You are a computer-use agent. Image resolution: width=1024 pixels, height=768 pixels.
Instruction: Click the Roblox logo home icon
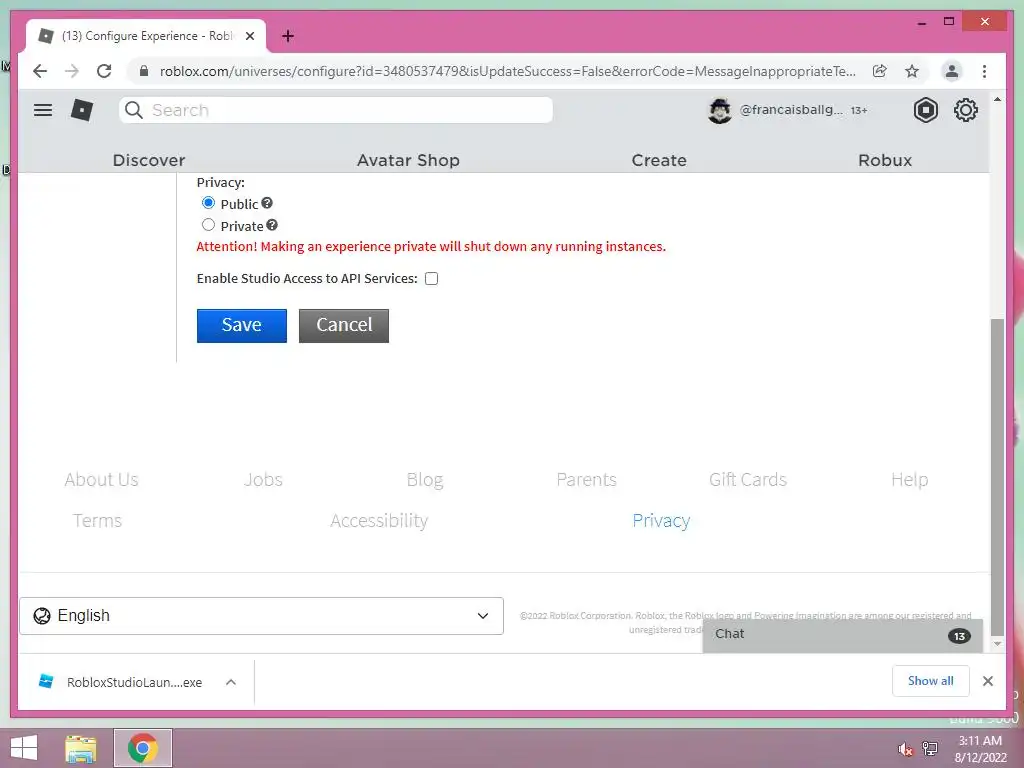coord(82,110)
